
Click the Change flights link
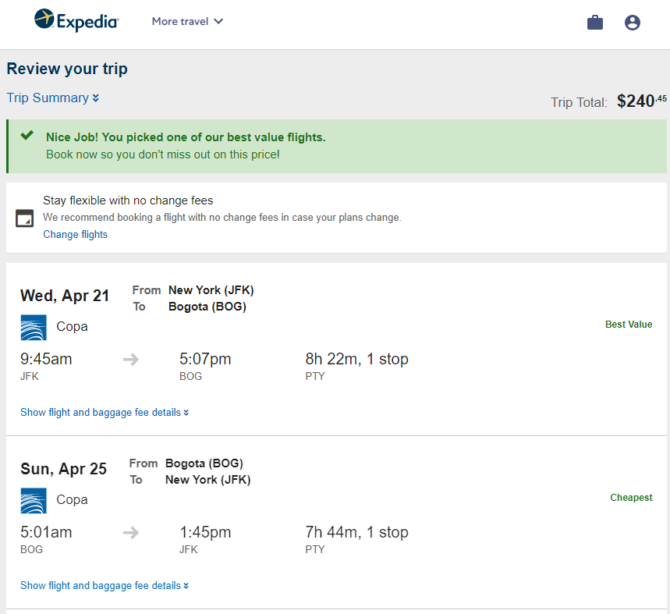(x=75, y=234)
